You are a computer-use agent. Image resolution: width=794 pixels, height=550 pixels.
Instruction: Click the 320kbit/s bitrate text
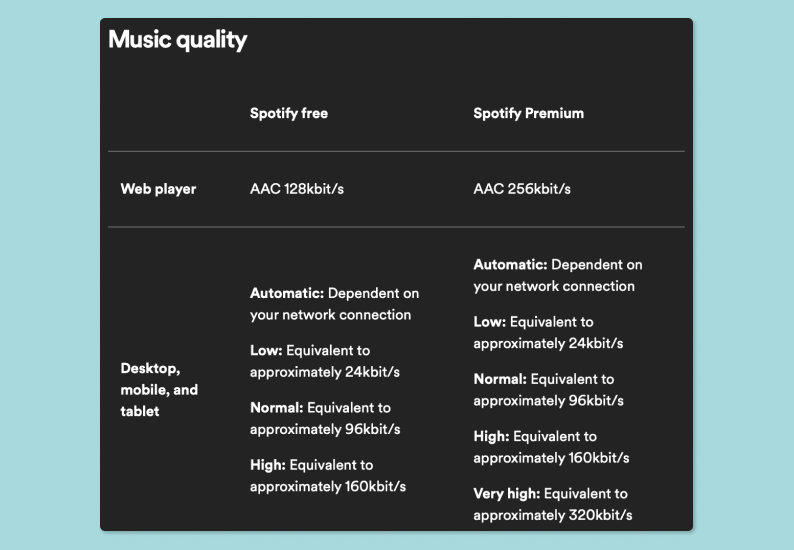[598, 515]
